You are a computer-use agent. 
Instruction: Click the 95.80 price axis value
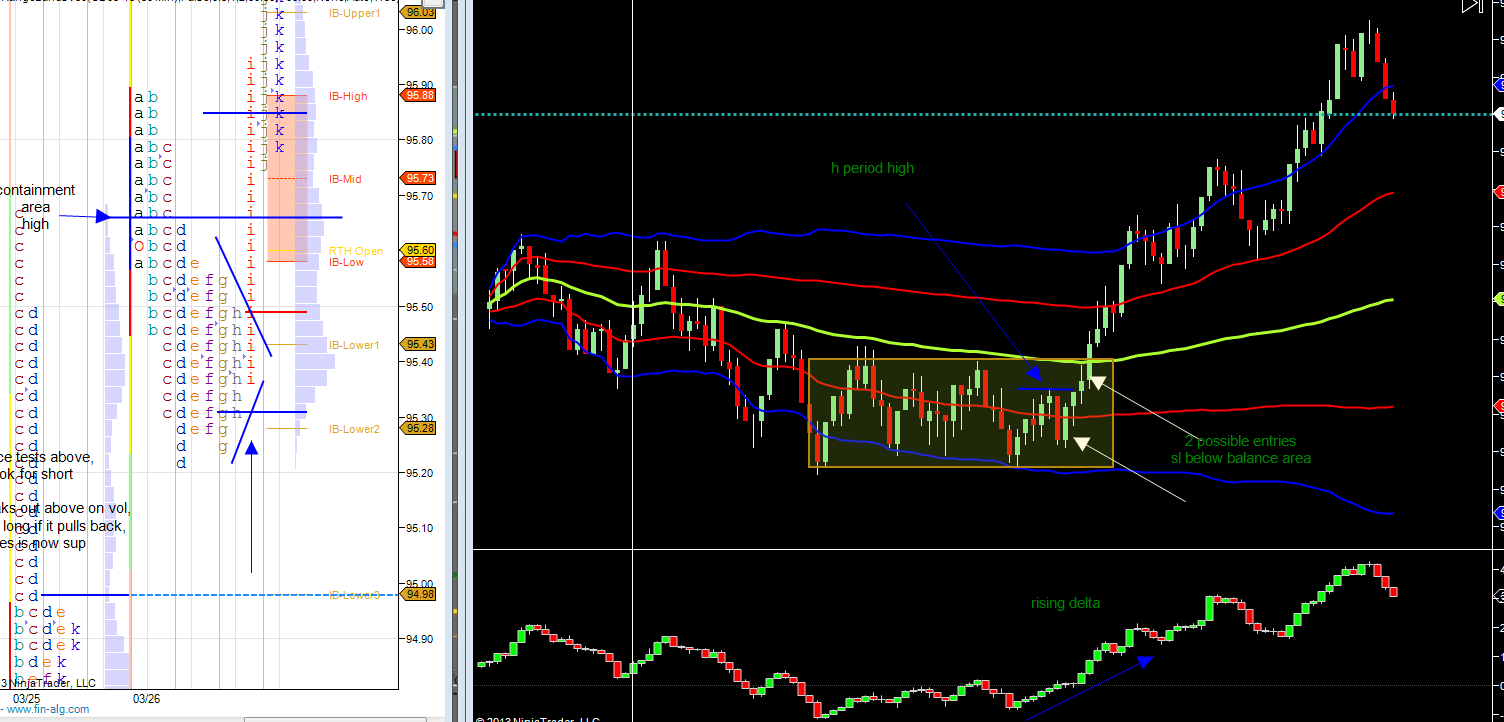[420, 140]
